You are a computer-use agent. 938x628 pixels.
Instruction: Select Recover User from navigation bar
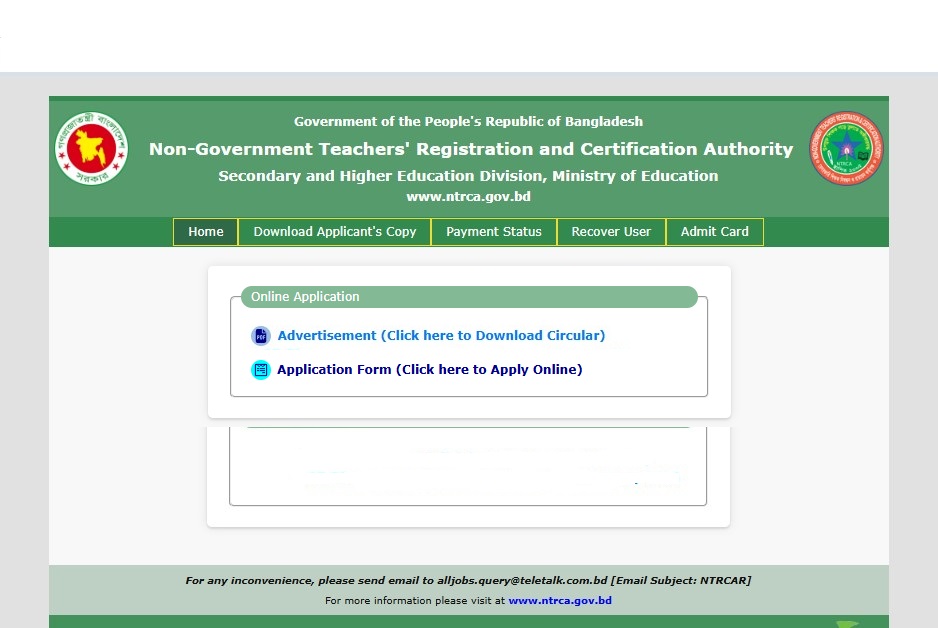(611, 232)
